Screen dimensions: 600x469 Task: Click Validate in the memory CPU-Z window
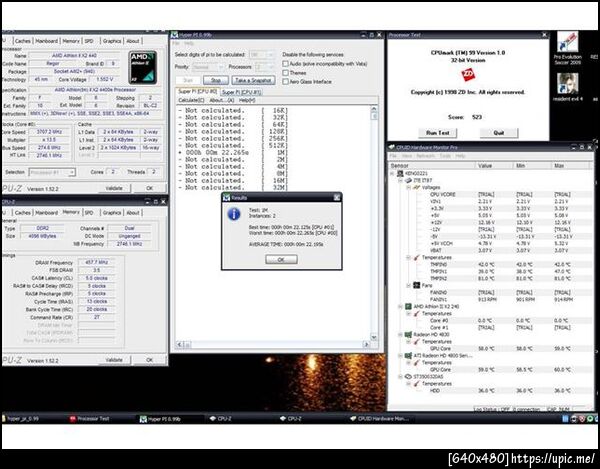(x=114, y=360)
